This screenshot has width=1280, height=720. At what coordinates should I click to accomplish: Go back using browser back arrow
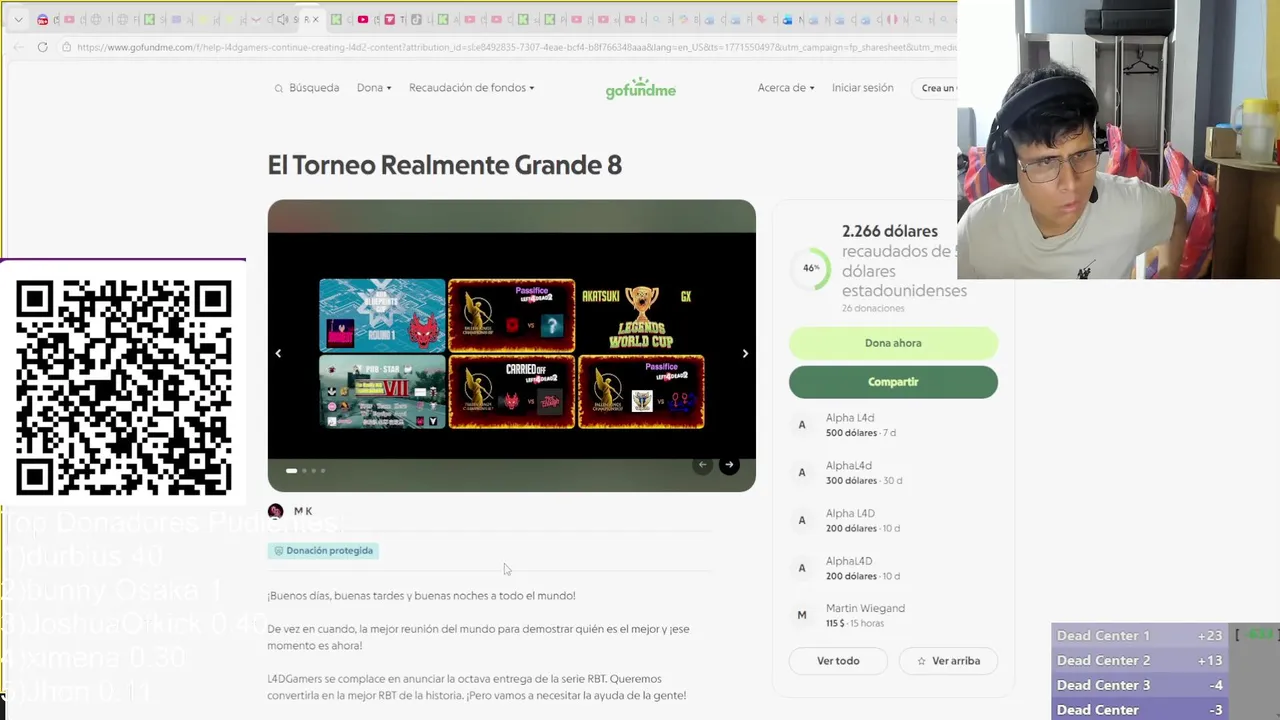19,47
